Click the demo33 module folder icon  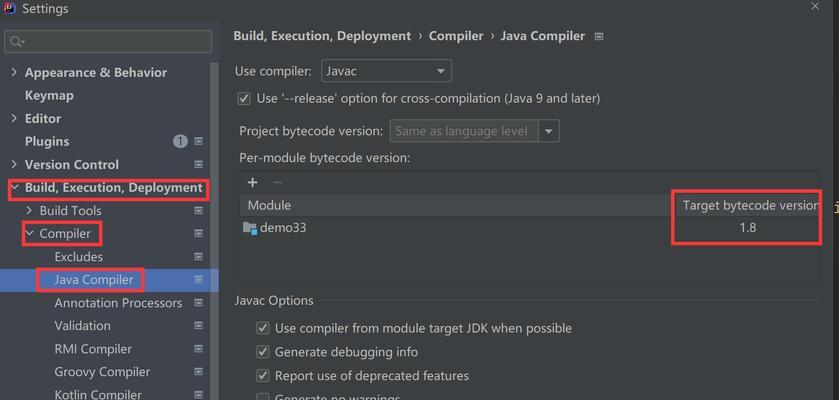250,228
